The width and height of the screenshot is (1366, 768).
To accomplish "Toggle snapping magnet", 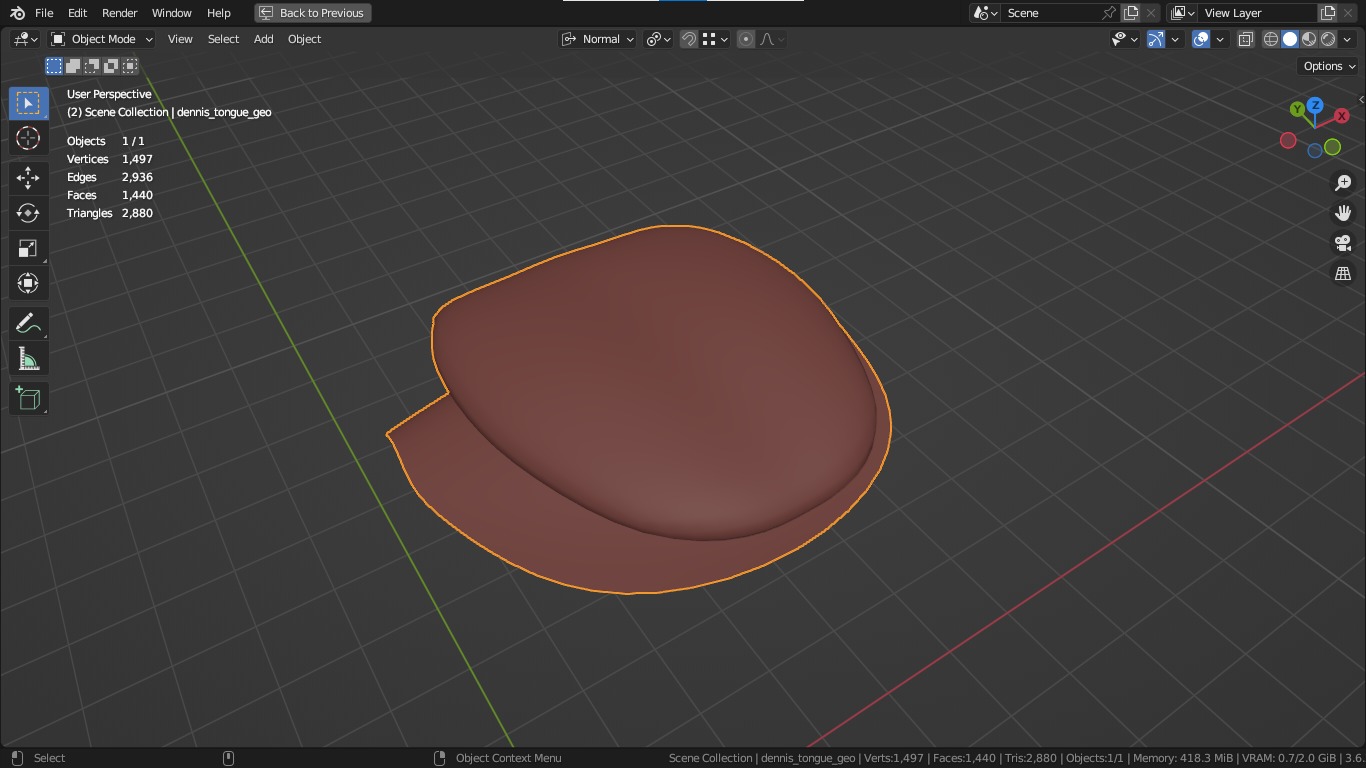I will tap(689, 39).
